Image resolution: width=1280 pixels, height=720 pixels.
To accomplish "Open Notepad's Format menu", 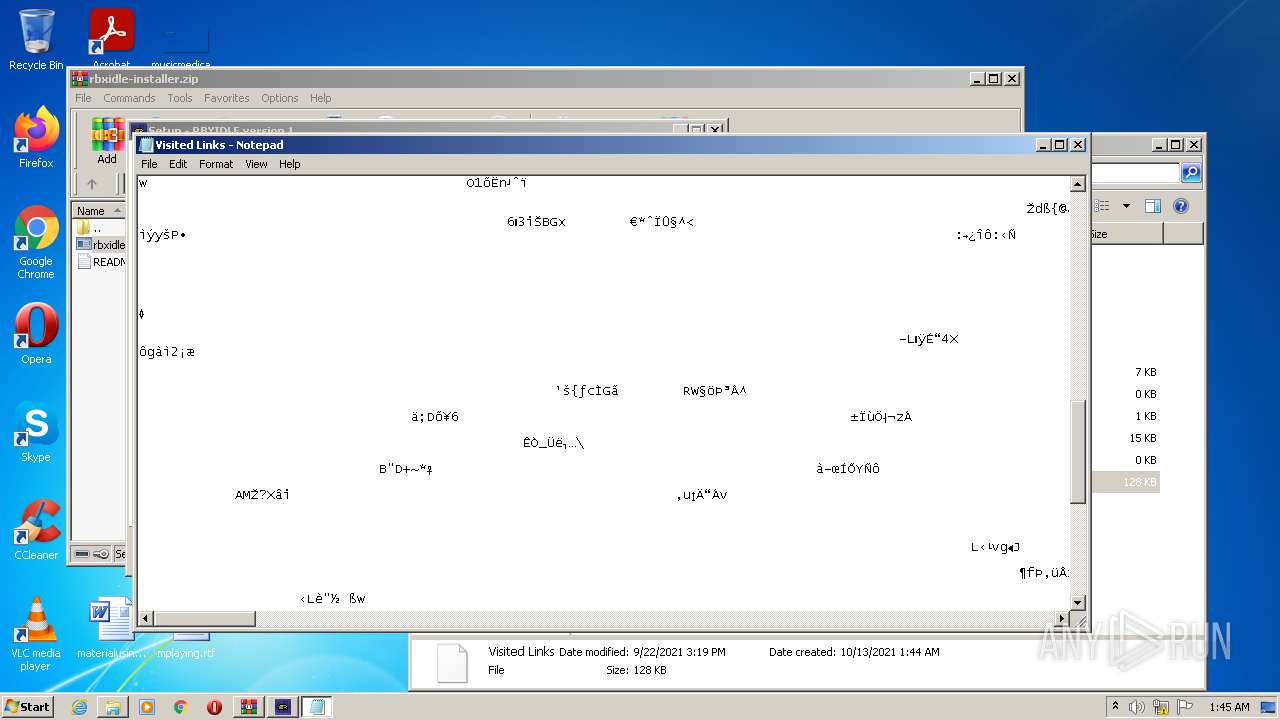I will click(x=216, y=164).
